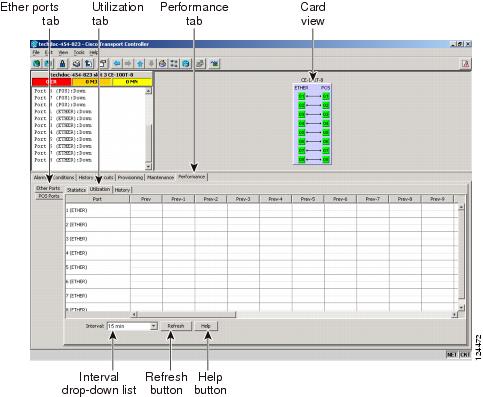Open the File menu
483x397 pixels.
click(x=36, y=52)
